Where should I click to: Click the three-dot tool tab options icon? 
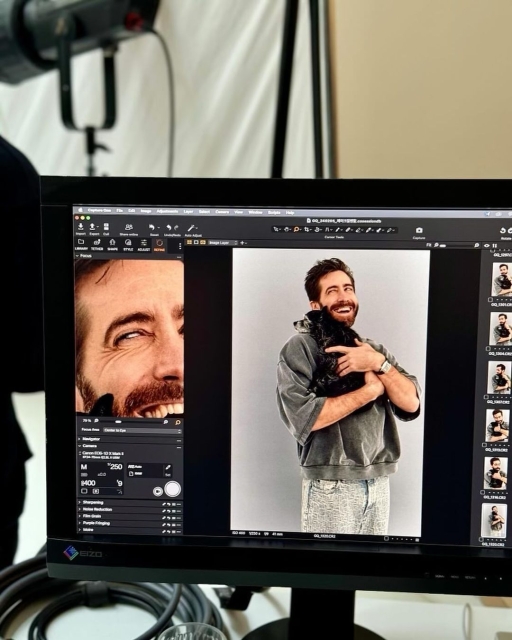coord(180,246)
